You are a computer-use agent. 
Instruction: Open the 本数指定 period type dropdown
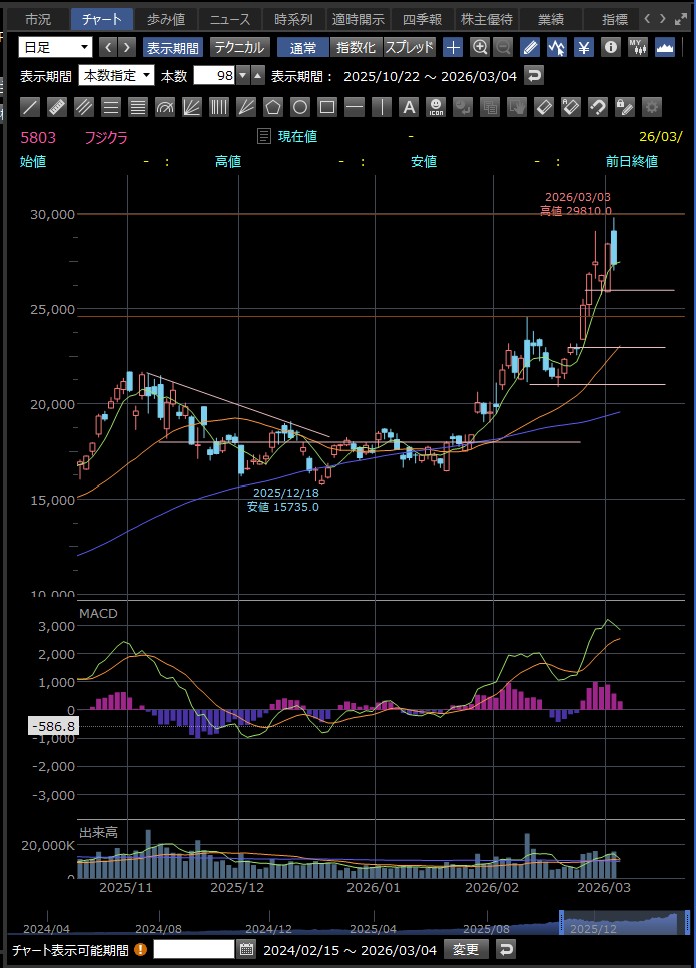click(x=116, y=76)
